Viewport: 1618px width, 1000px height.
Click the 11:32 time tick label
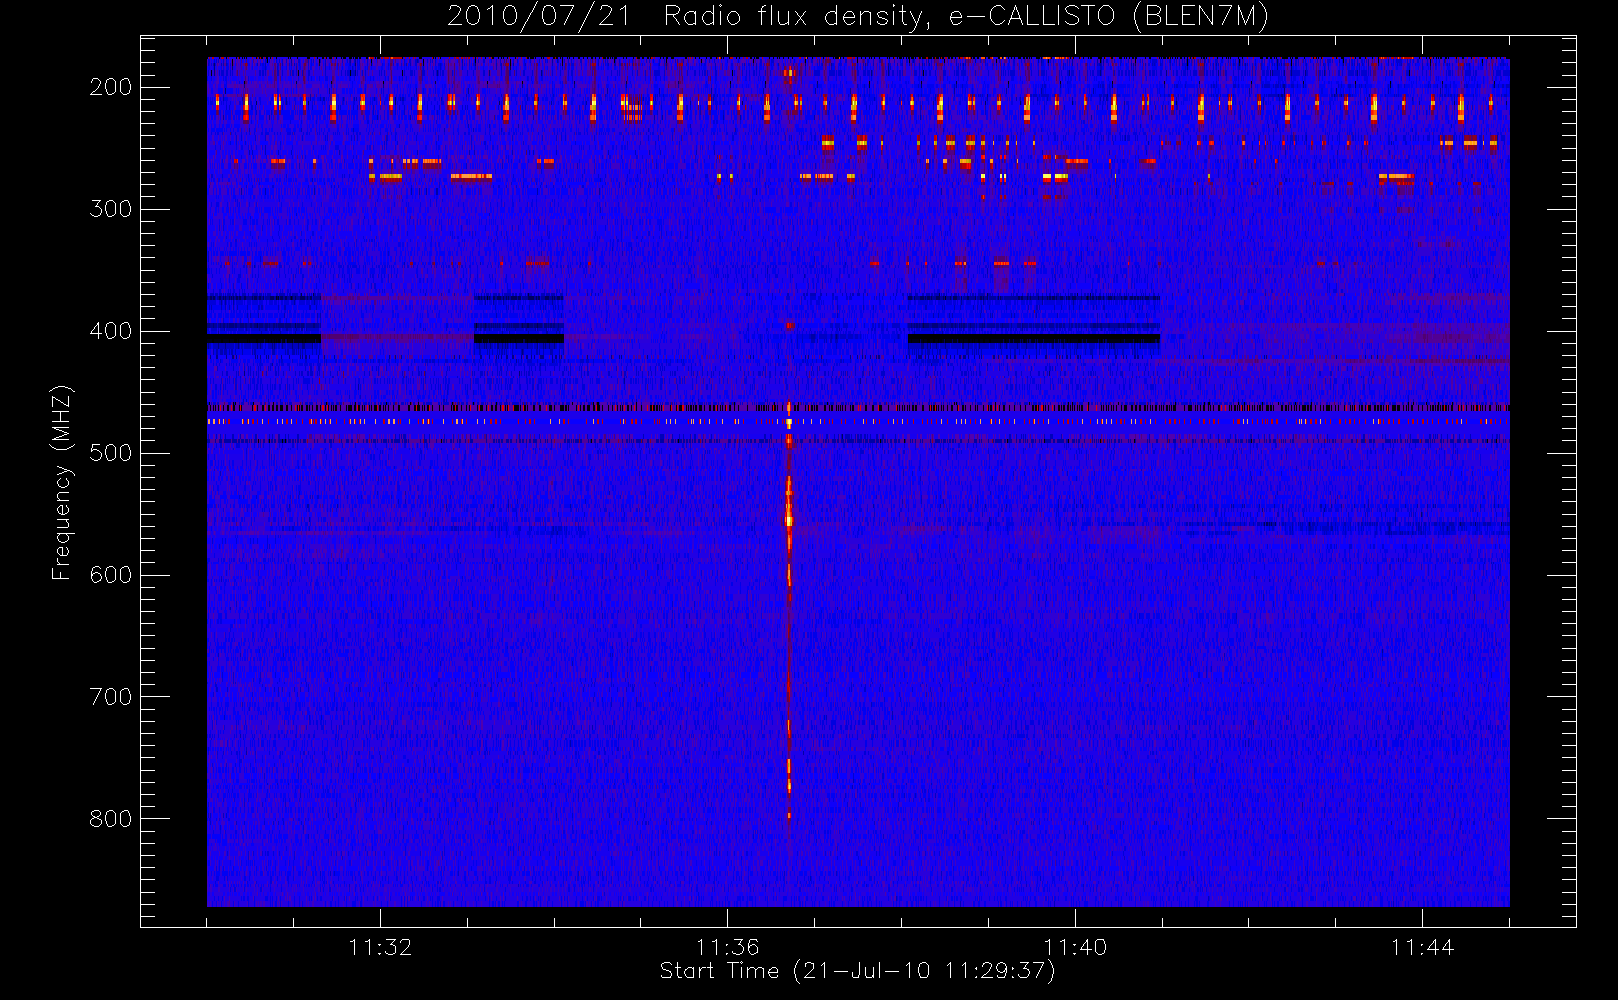coord(380,947)
